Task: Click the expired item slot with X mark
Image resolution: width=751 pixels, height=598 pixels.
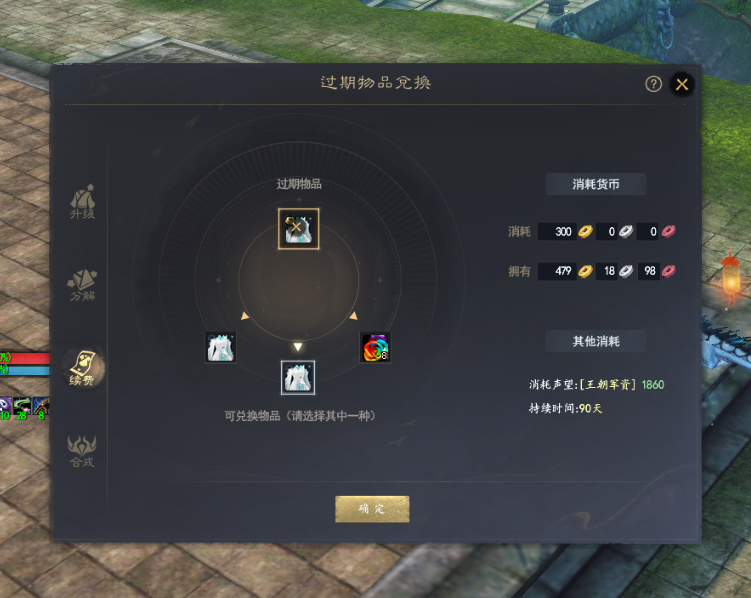Action: pyautogui.click(x=298, y=229)
